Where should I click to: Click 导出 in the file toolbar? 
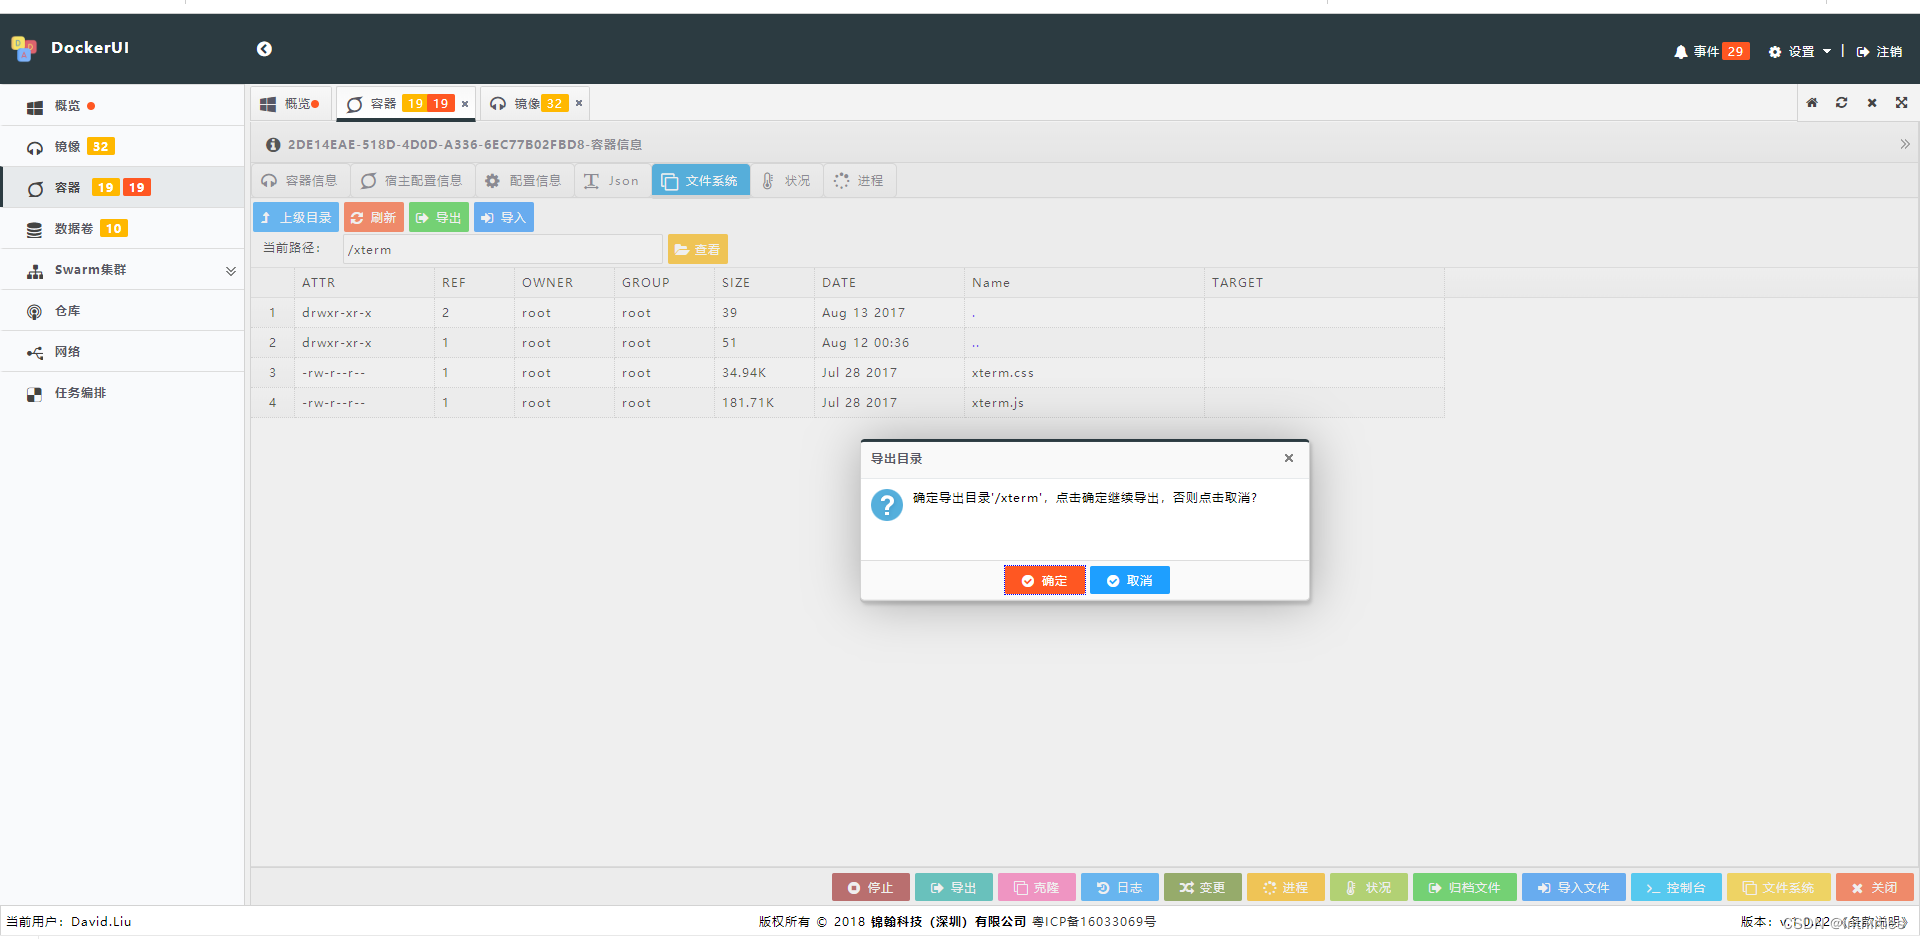[x=439, y=217]
